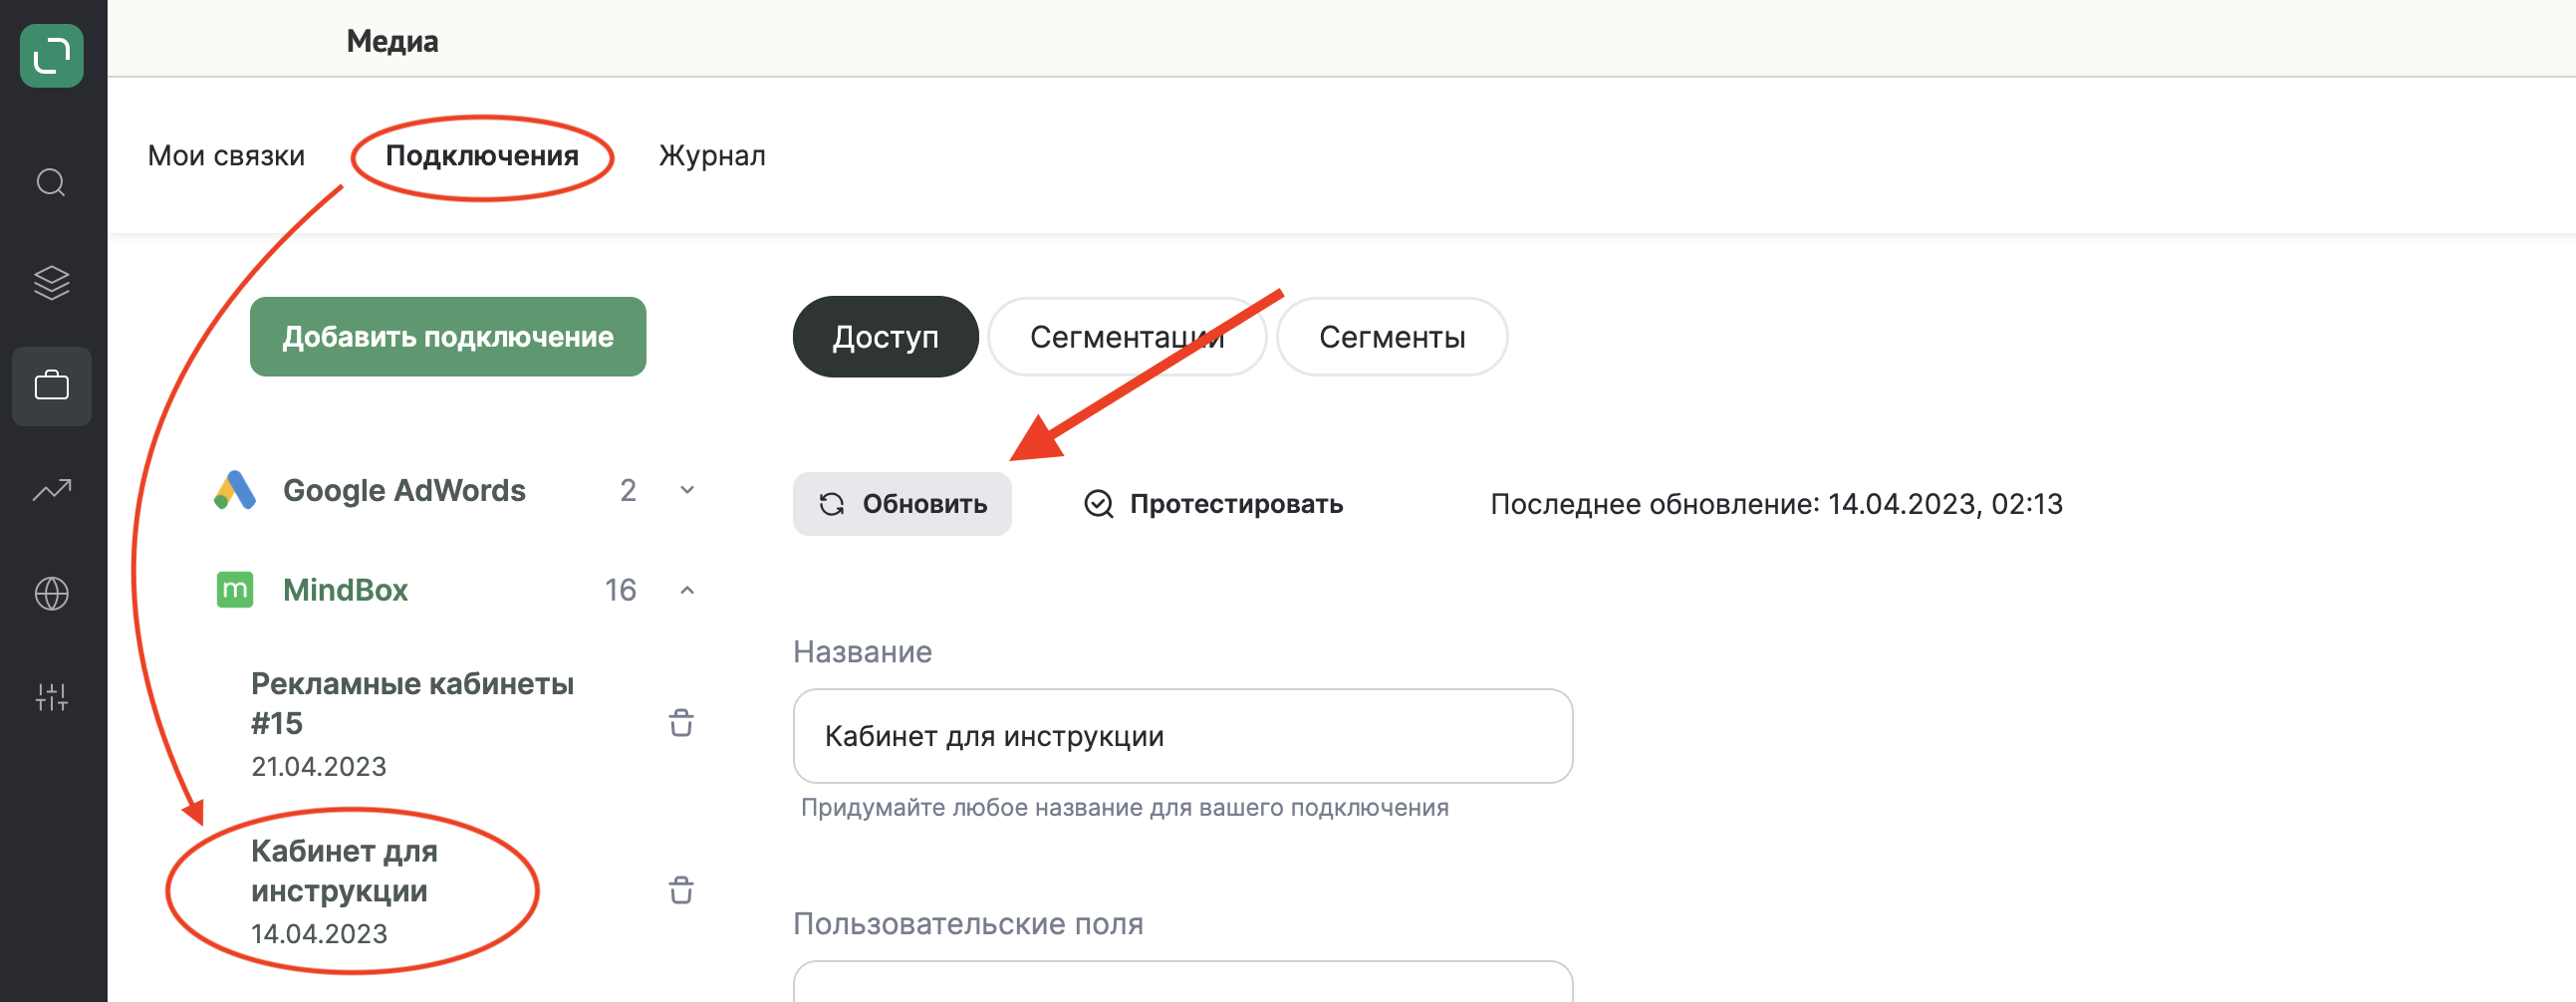Click the MindBox logo icon
The width and height of the screenshot is (2576, 1002).
(x=235, y=590)
